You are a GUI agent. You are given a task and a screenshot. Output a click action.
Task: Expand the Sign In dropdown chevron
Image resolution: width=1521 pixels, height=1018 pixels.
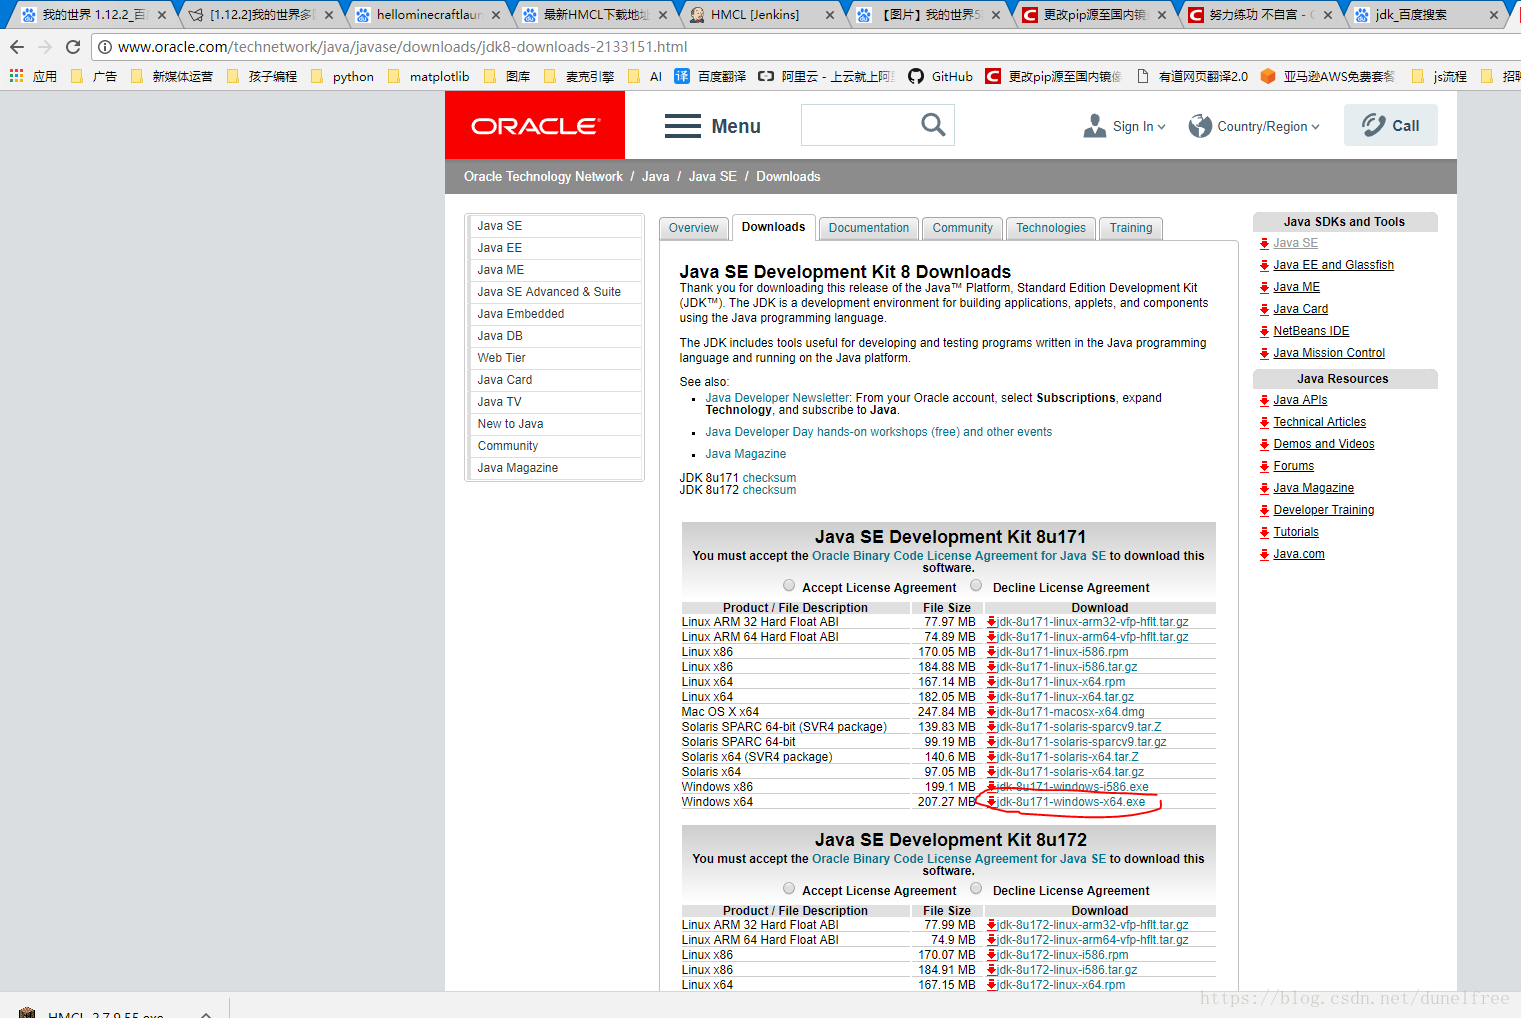(1161, 127)
